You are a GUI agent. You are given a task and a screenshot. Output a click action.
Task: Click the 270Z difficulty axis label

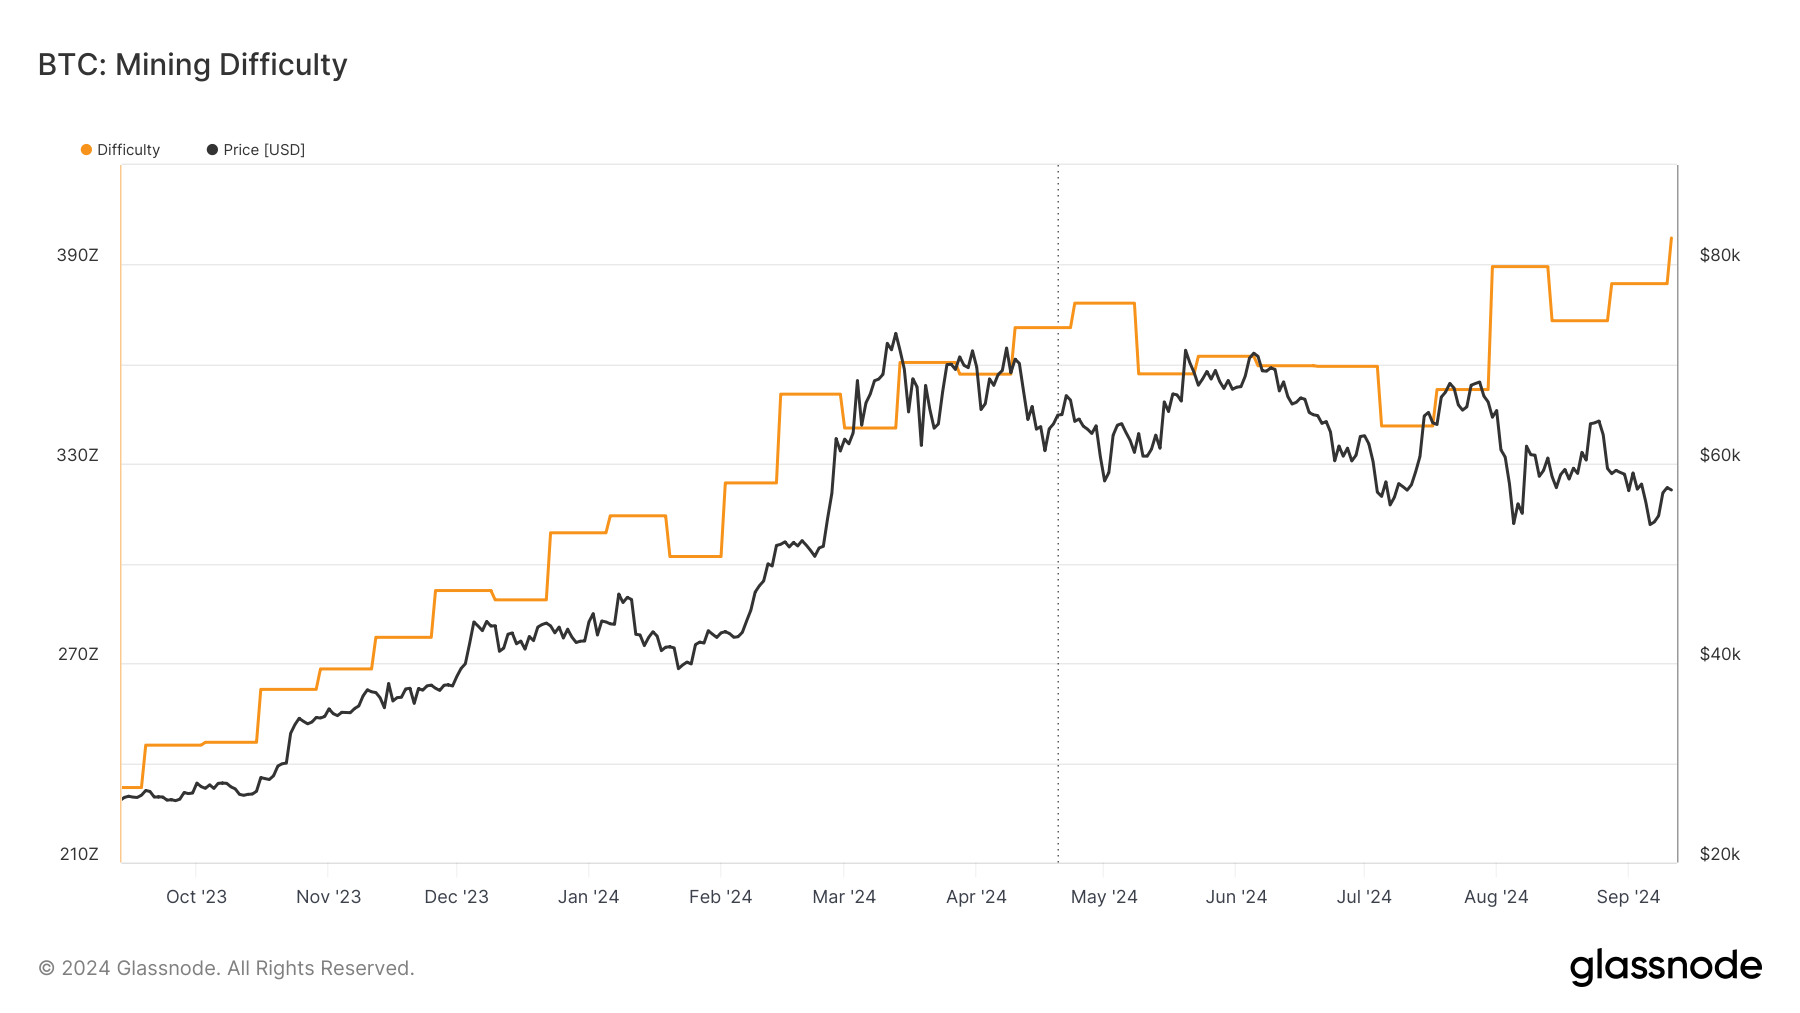point(78,655)
